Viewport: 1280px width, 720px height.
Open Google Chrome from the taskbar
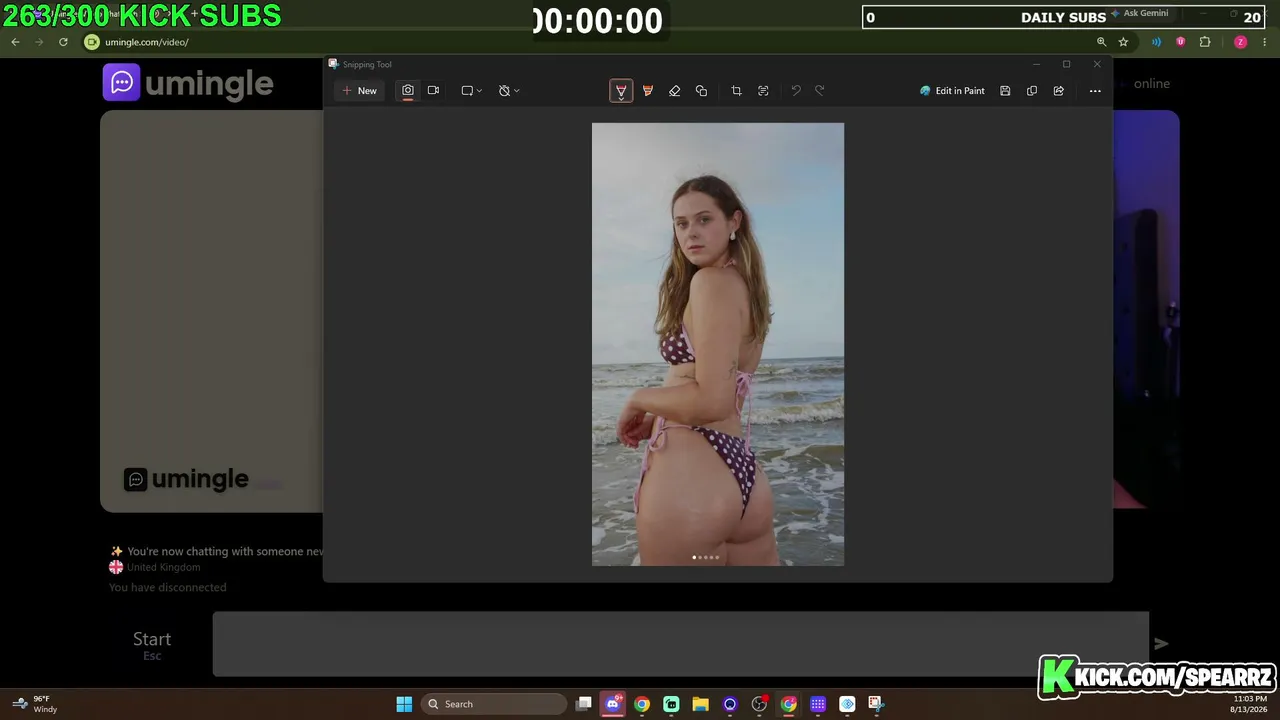[642, 704]
